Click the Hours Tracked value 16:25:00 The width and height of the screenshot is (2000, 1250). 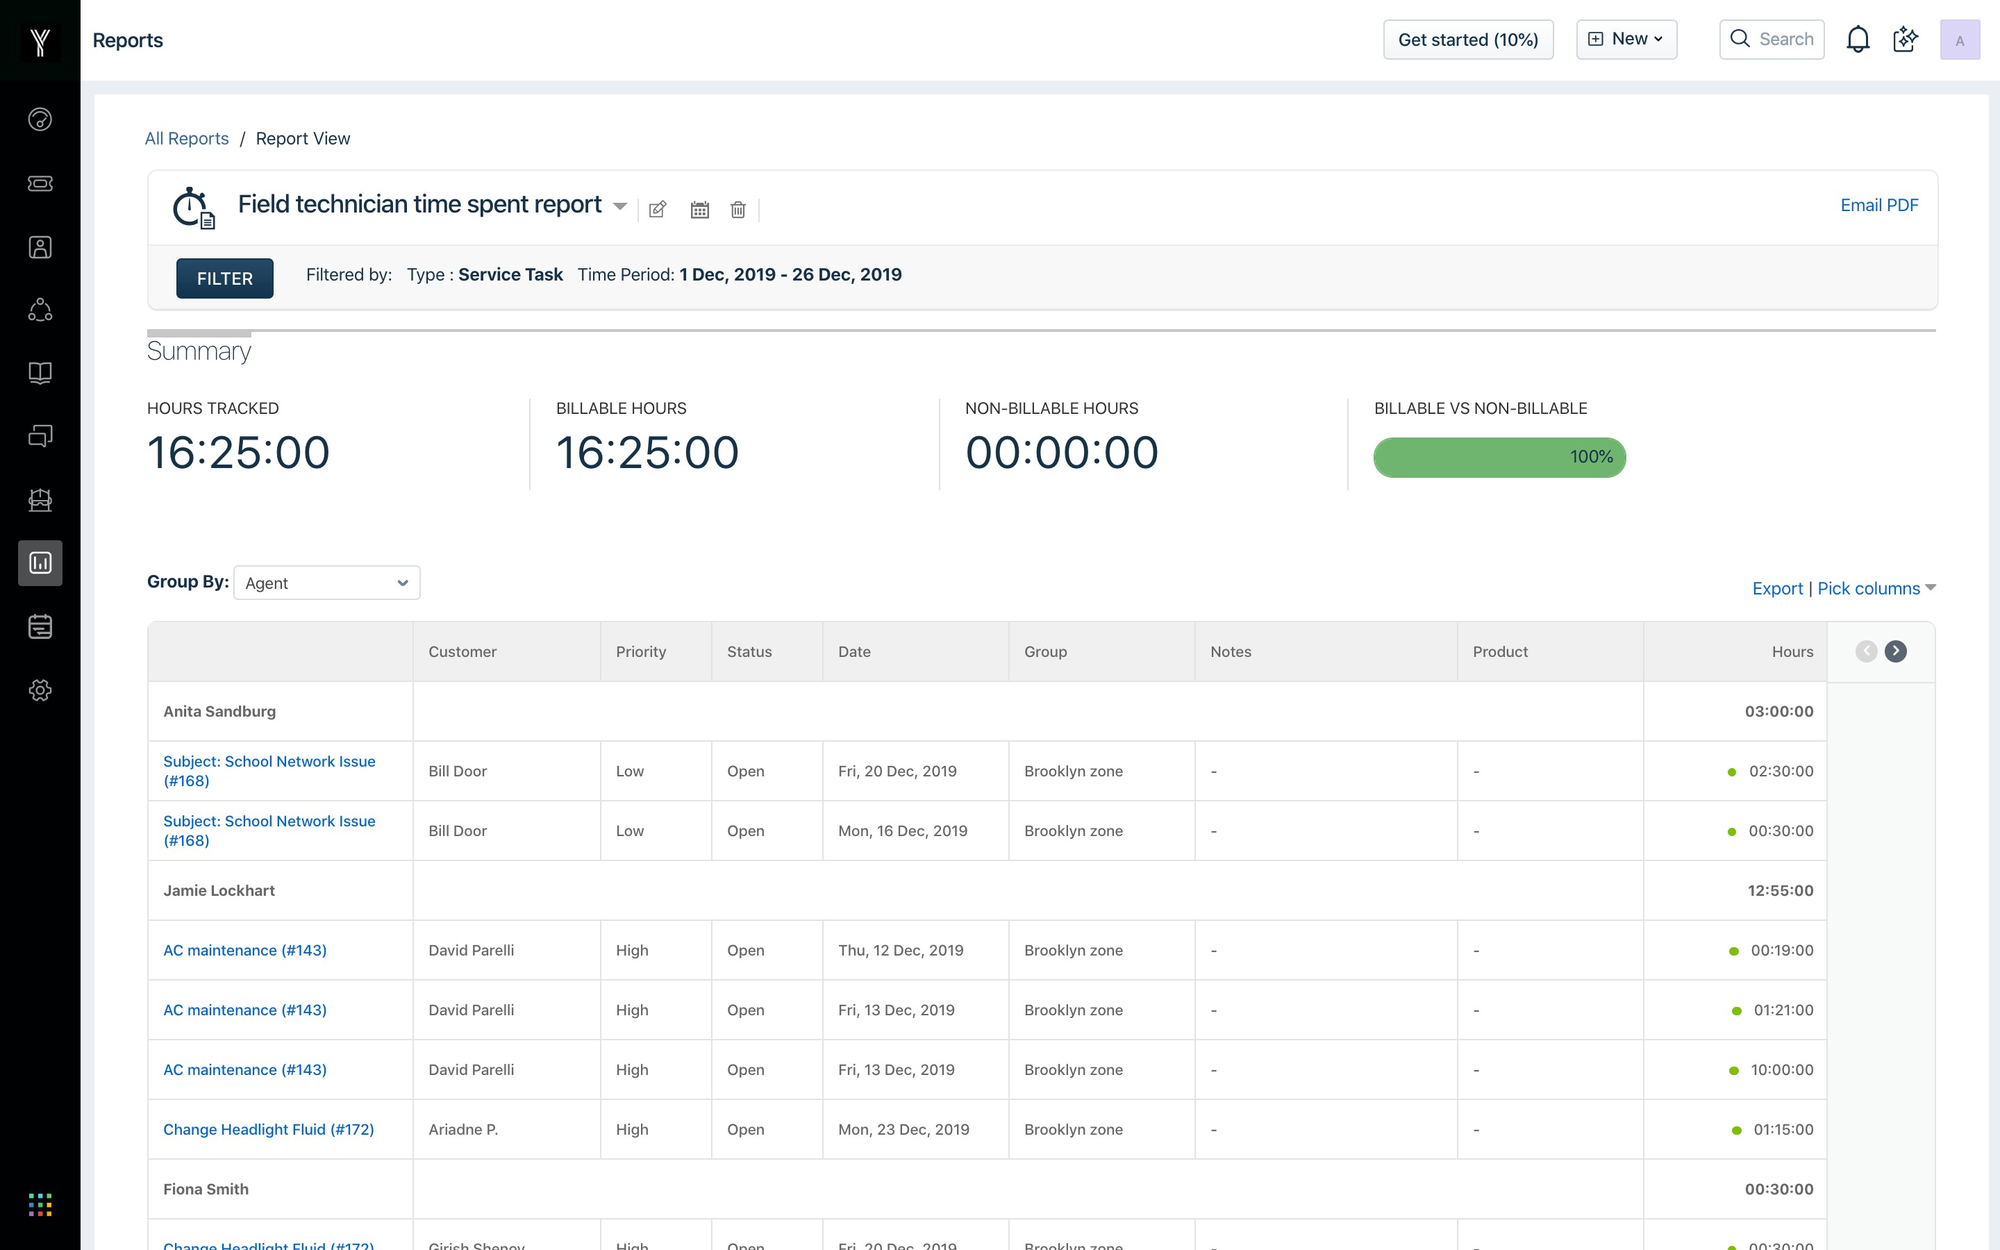[x=238, y=453]
